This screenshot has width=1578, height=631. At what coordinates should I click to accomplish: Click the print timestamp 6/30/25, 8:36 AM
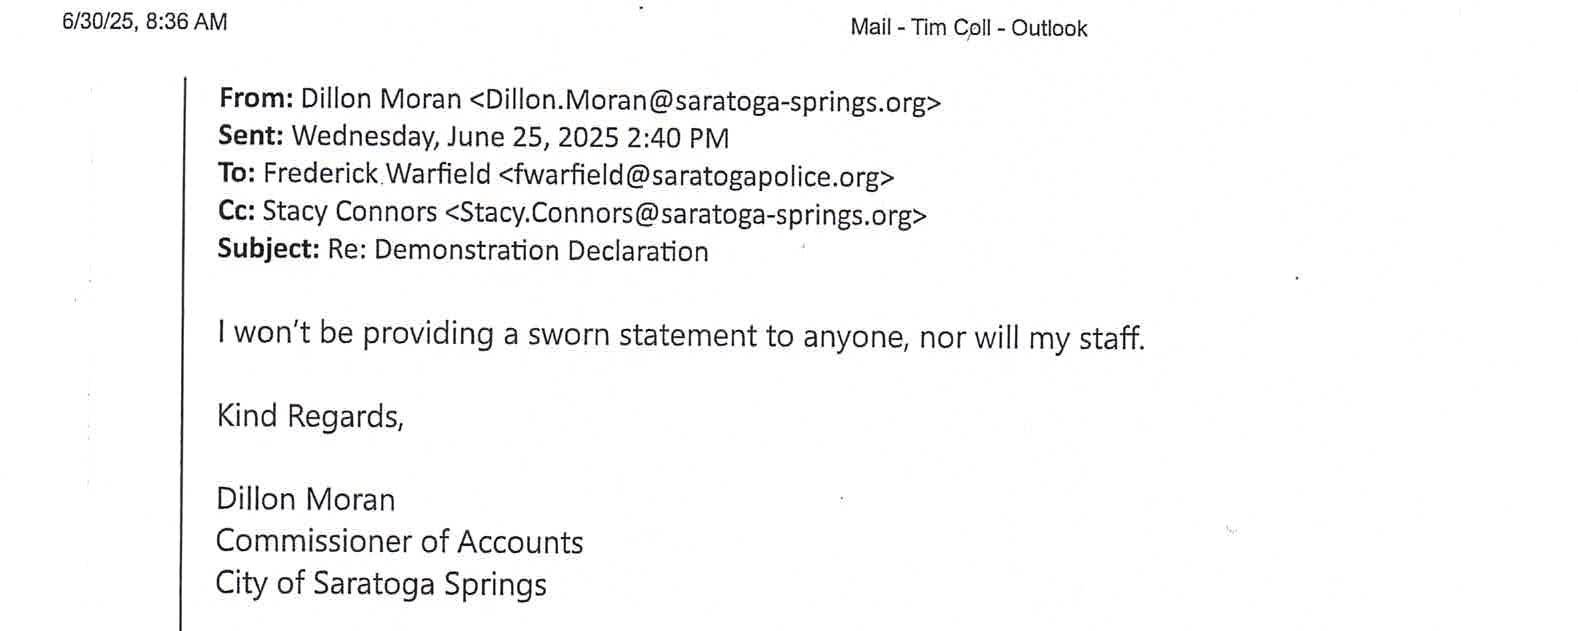pyautogui.click(x=144, y=22)
